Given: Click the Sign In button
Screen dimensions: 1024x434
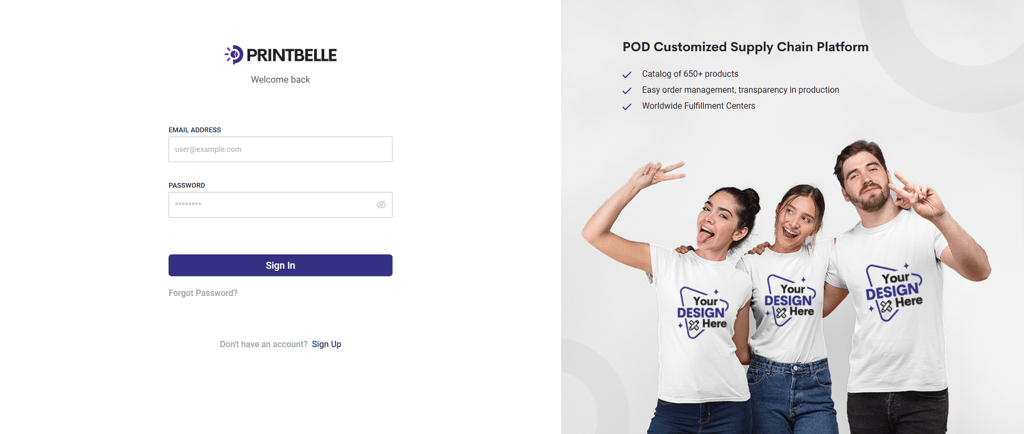Looking at the screenshot, I should [x=280, y=266].
